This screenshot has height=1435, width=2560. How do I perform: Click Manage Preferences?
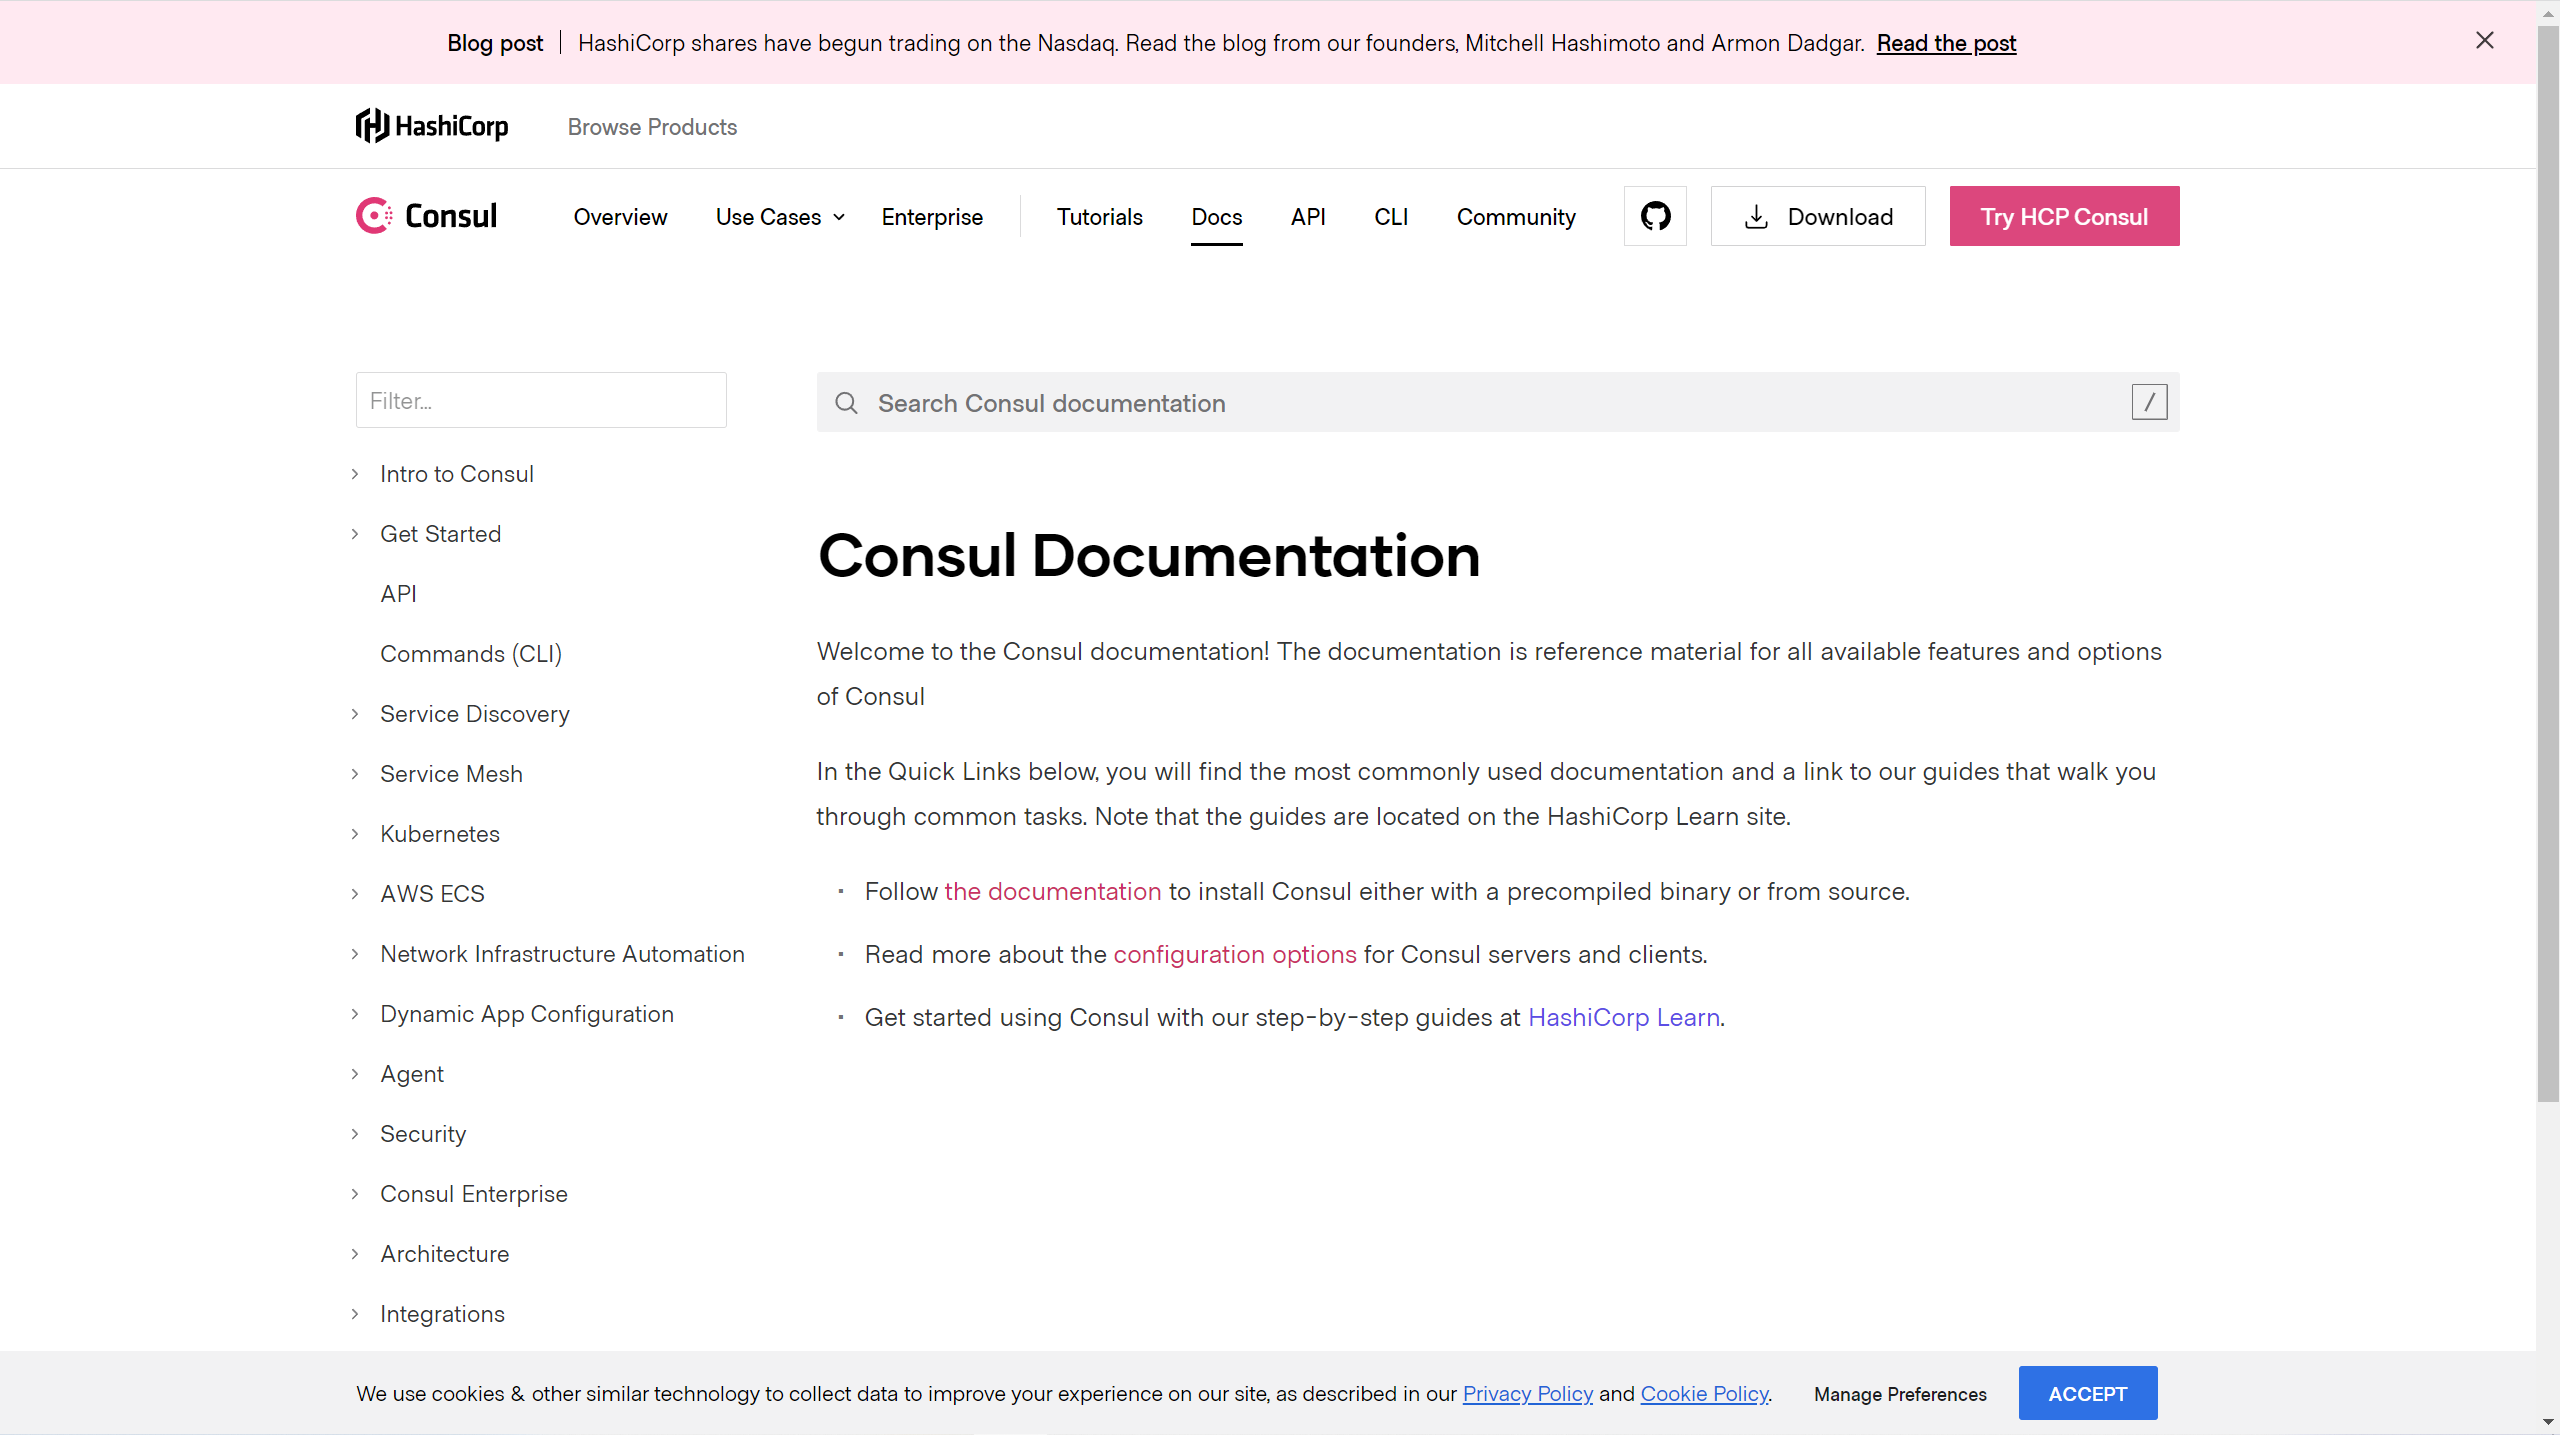point(1900,1394)
